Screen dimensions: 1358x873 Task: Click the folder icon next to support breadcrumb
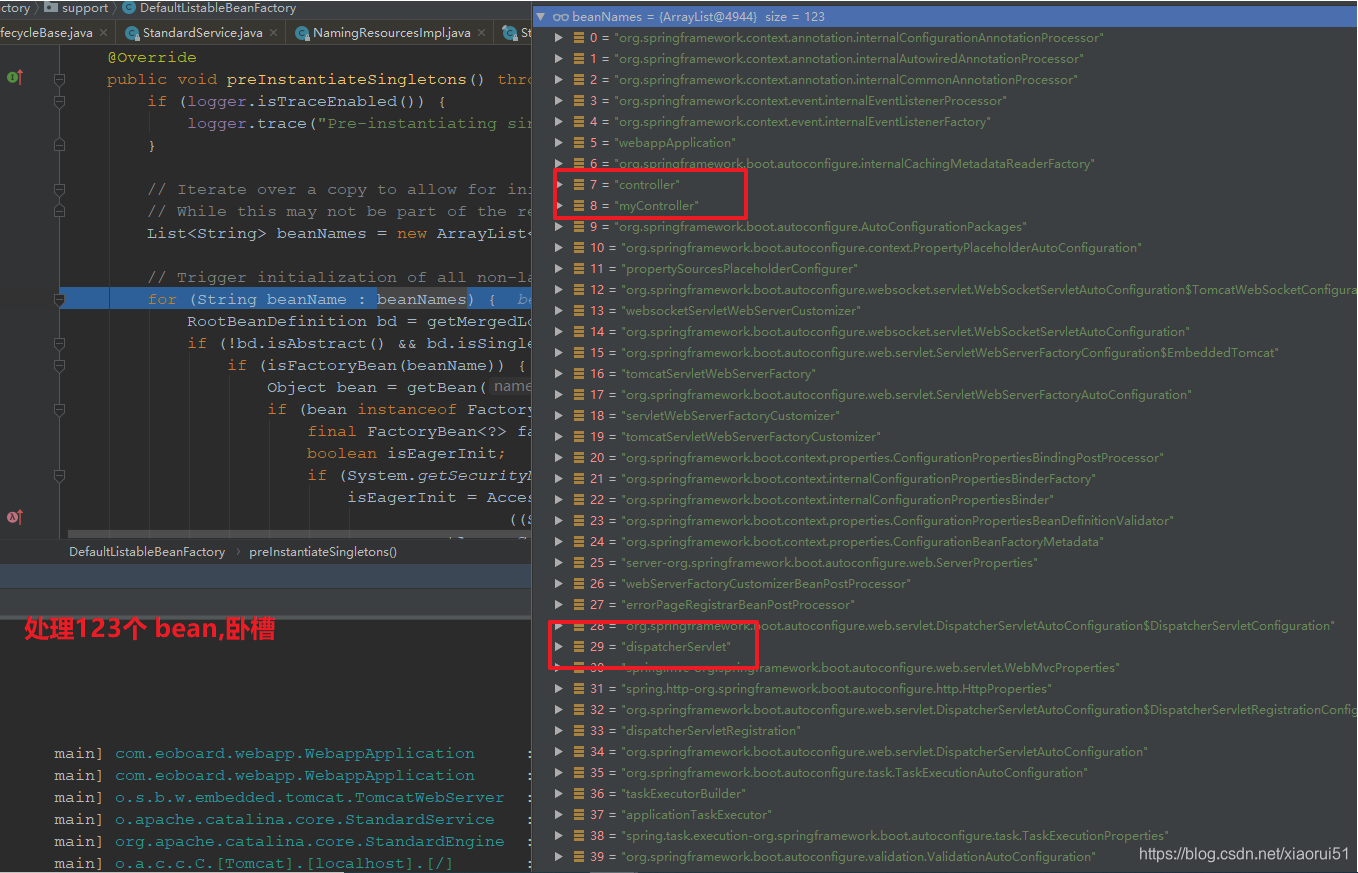(50, 8)
